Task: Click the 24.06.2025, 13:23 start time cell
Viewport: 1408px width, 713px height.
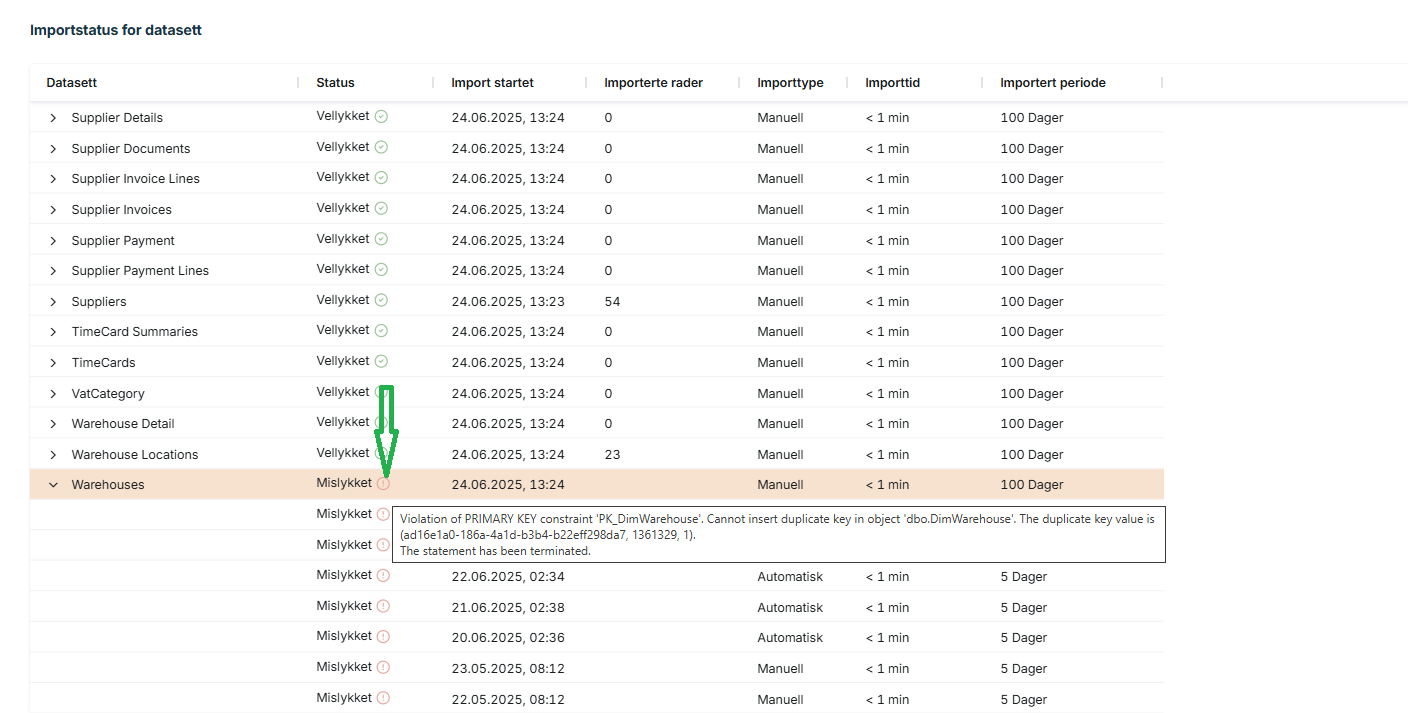Action: pyautogui.click(x=508, y=302)
